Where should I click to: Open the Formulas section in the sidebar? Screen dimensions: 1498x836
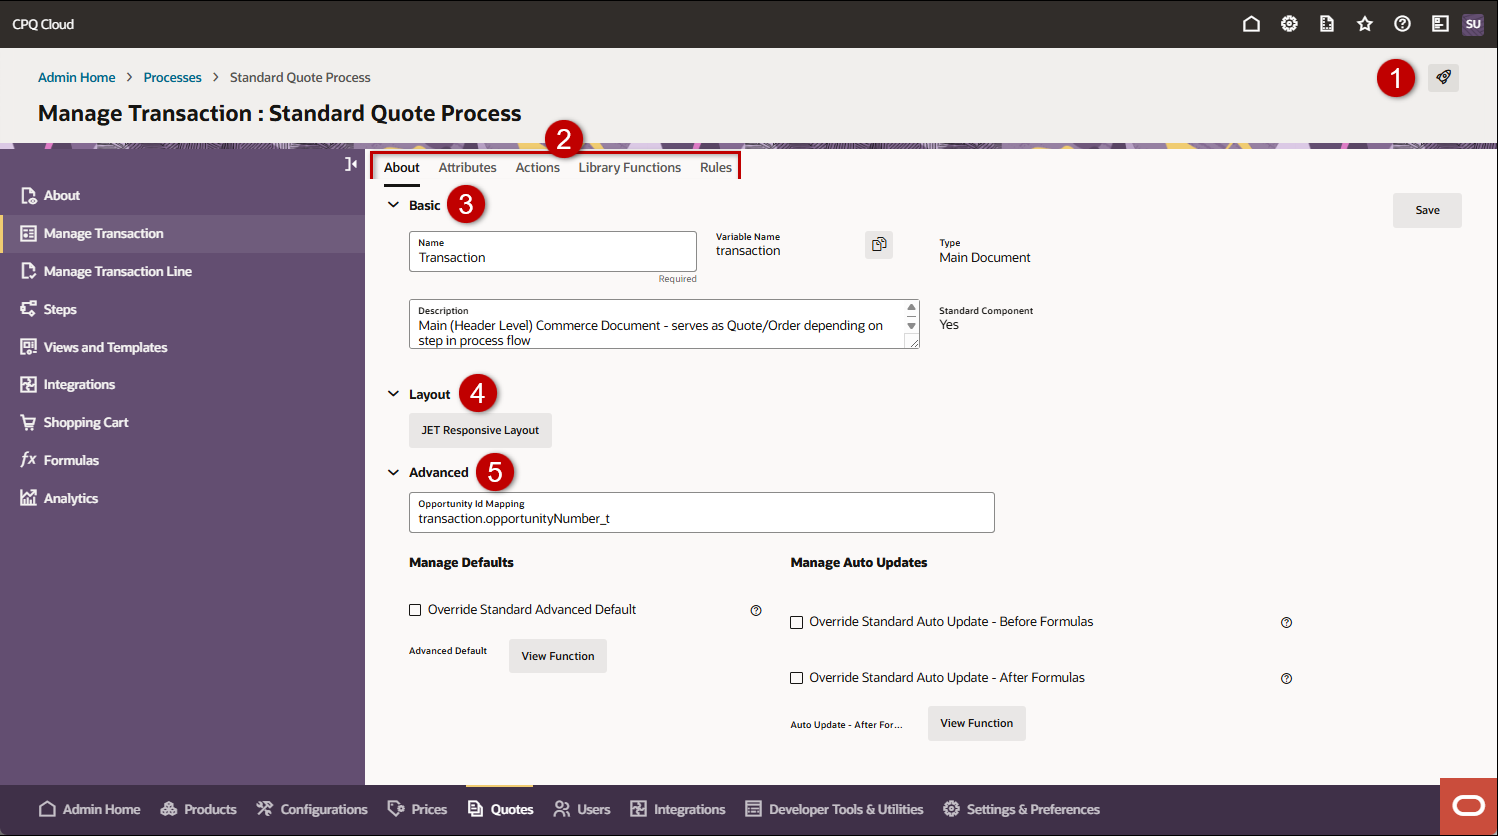(71, 460)
